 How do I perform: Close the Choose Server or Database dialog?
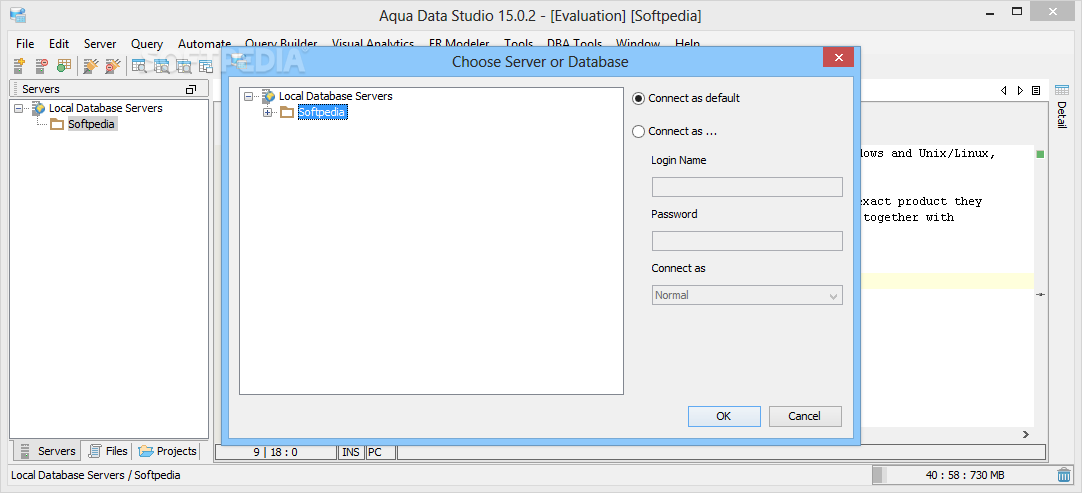(x=838, y=57)
